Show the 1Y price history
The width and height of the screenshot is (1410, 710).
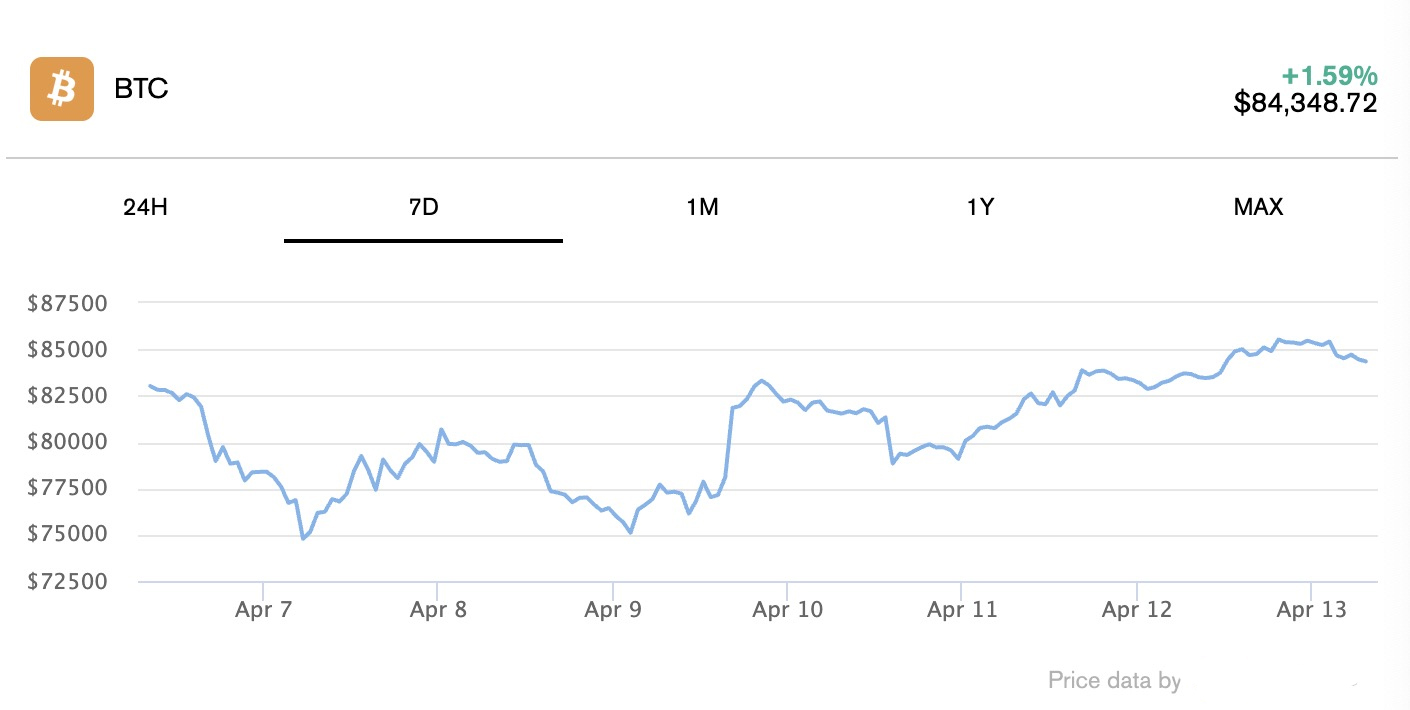coord(980,208)
